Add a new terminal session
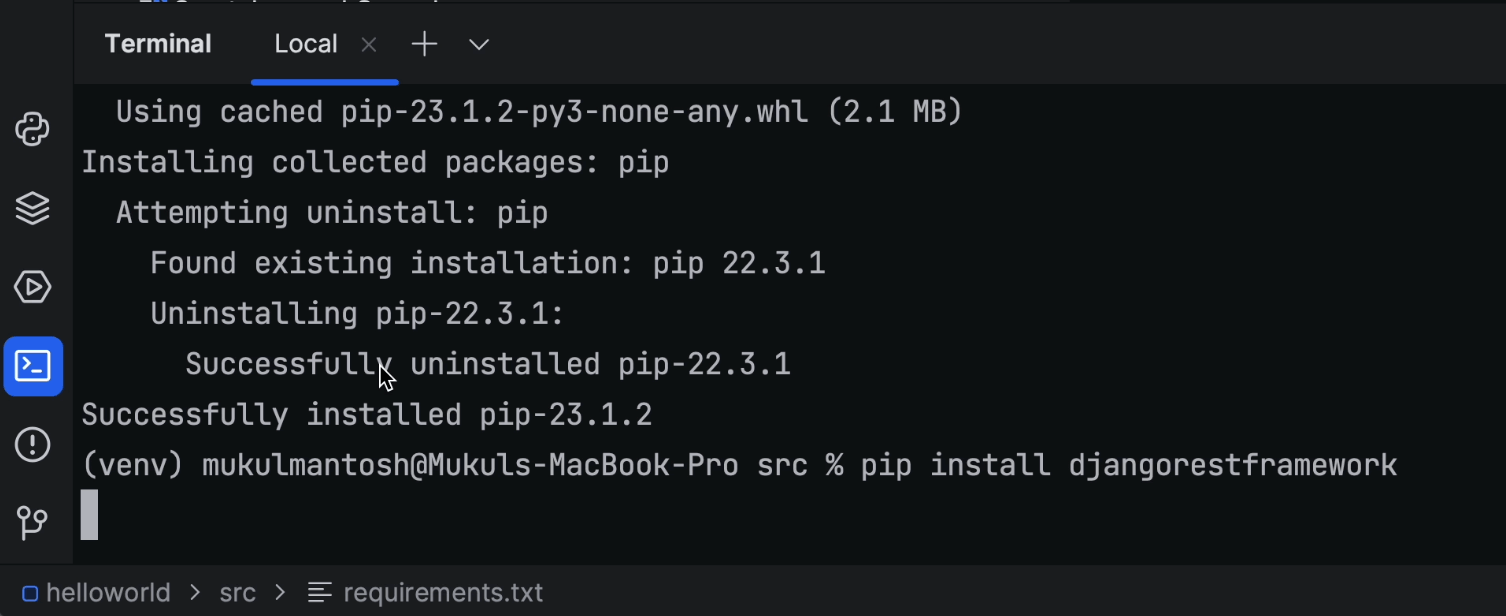Image resolution: width=1506 pixels, height=616 pixels. 425,44
